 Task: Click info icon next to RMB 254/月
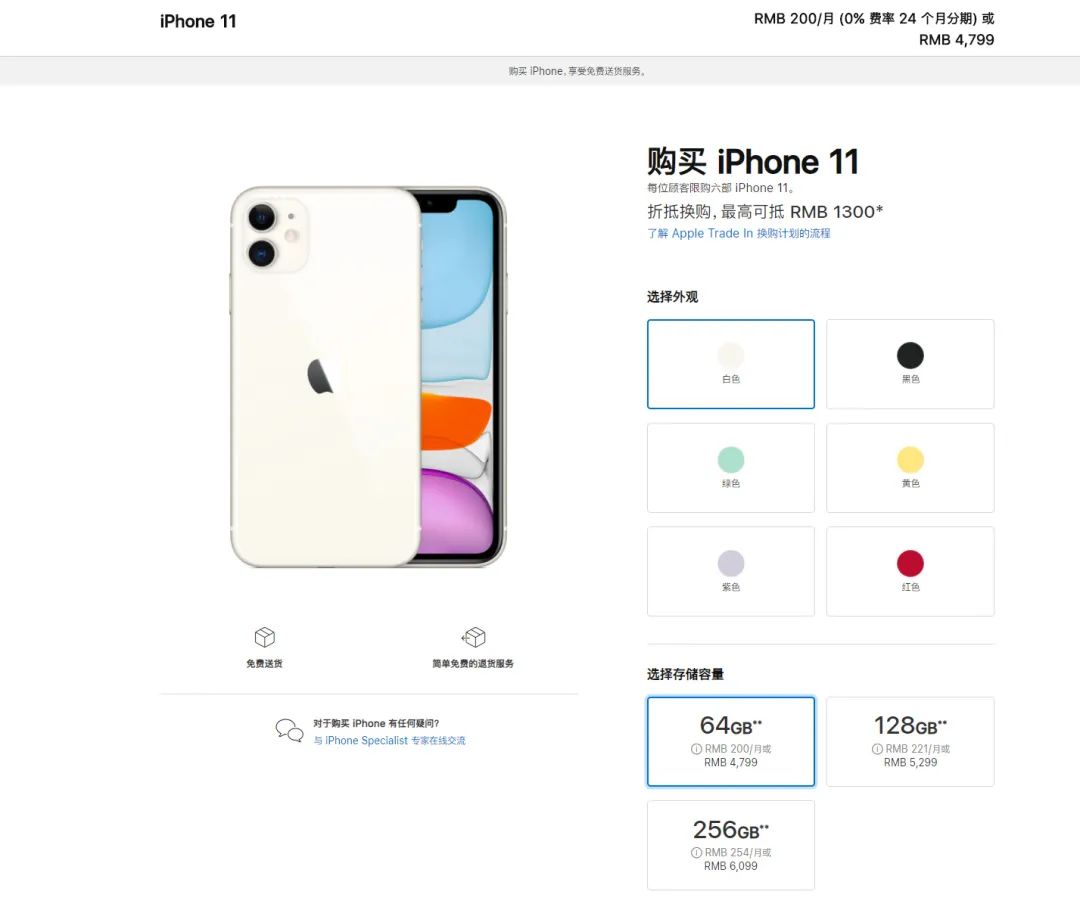[696, 853]
